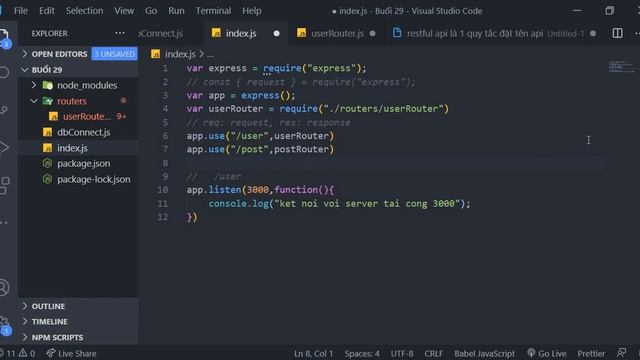Open the feedback icon in status bar
The width and height of the screenshot is (640, 360).
pos(621,353)
